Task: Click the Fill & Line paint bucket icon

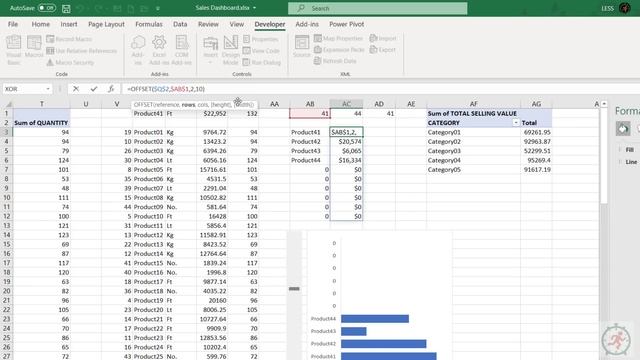Action: click(623, 129)
